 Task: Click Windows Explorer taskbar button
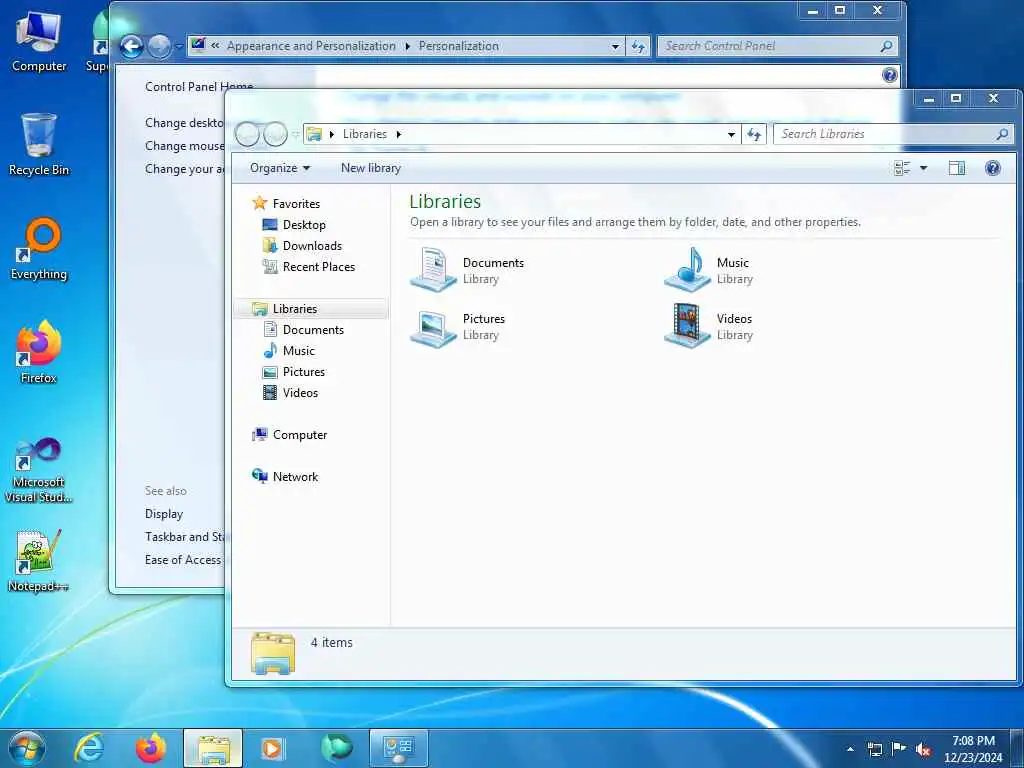tap(213, 748)
